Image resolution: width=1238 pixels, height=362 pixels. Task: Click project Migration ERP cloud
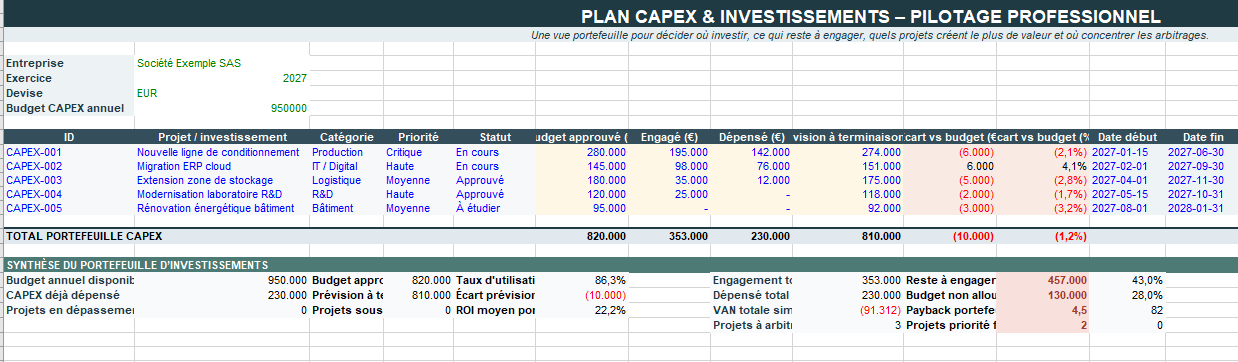coord(222,166)
